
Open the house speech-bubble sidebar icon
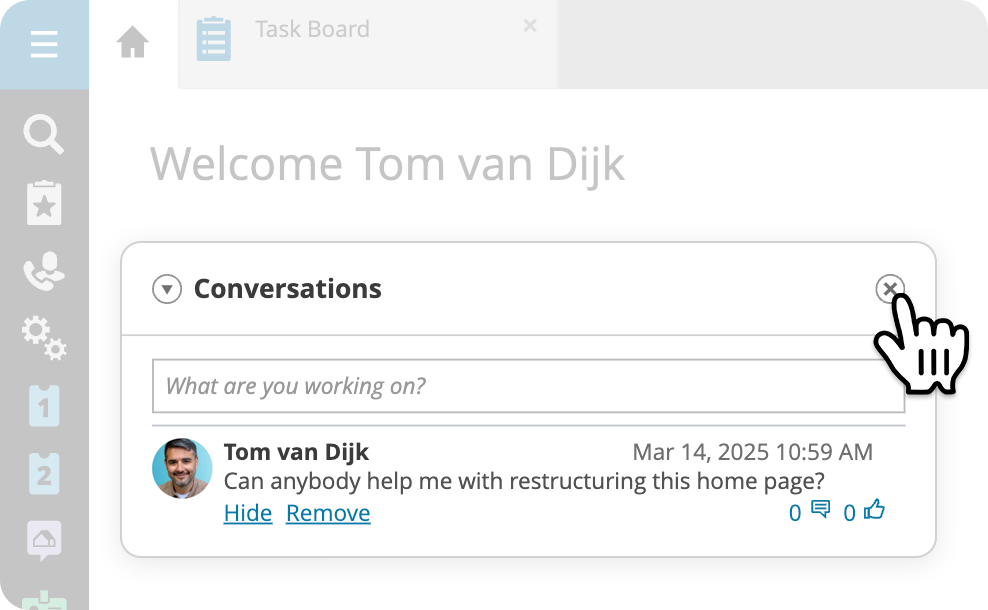[44, 540]
